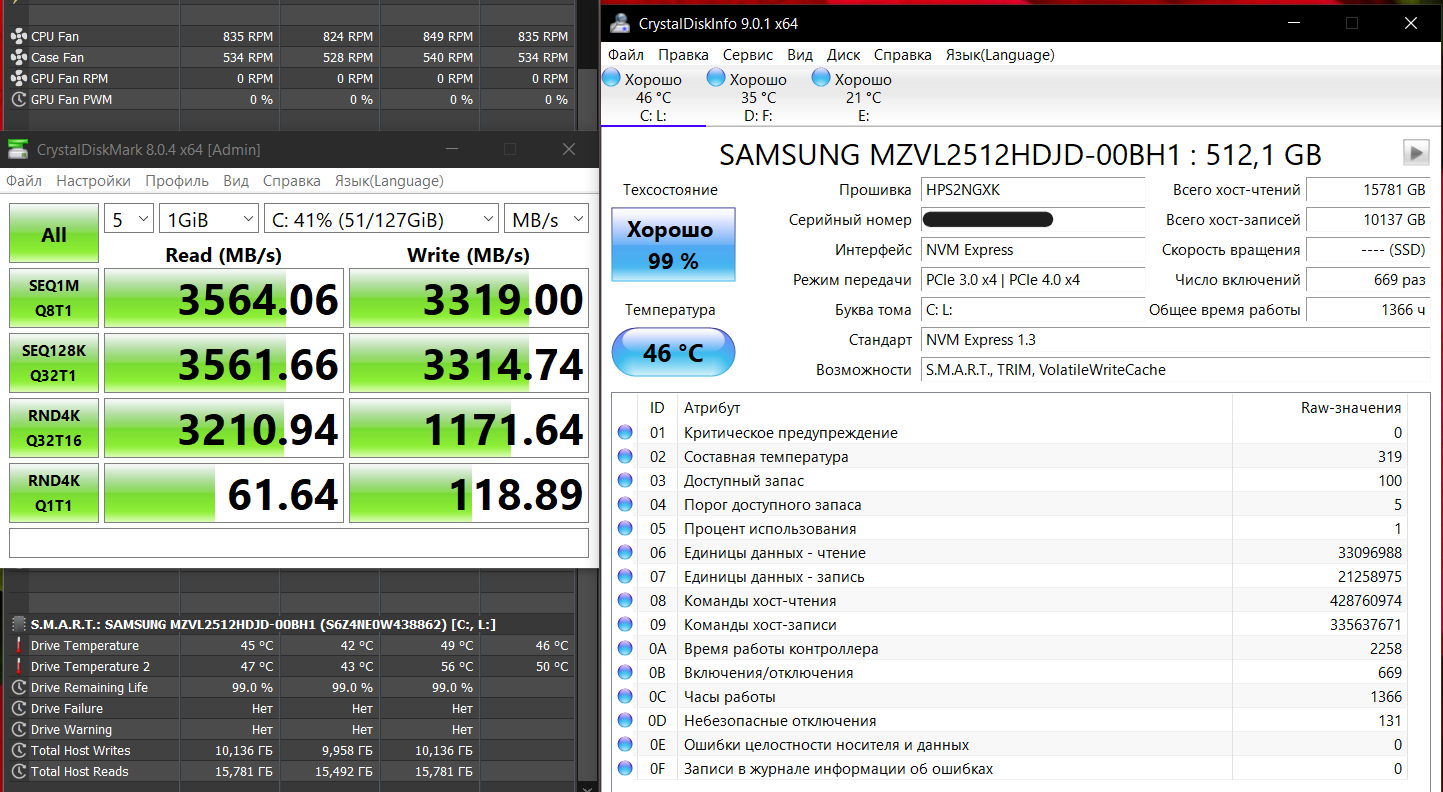Select the orb beside Небезопасные отключения

(626, 720)
